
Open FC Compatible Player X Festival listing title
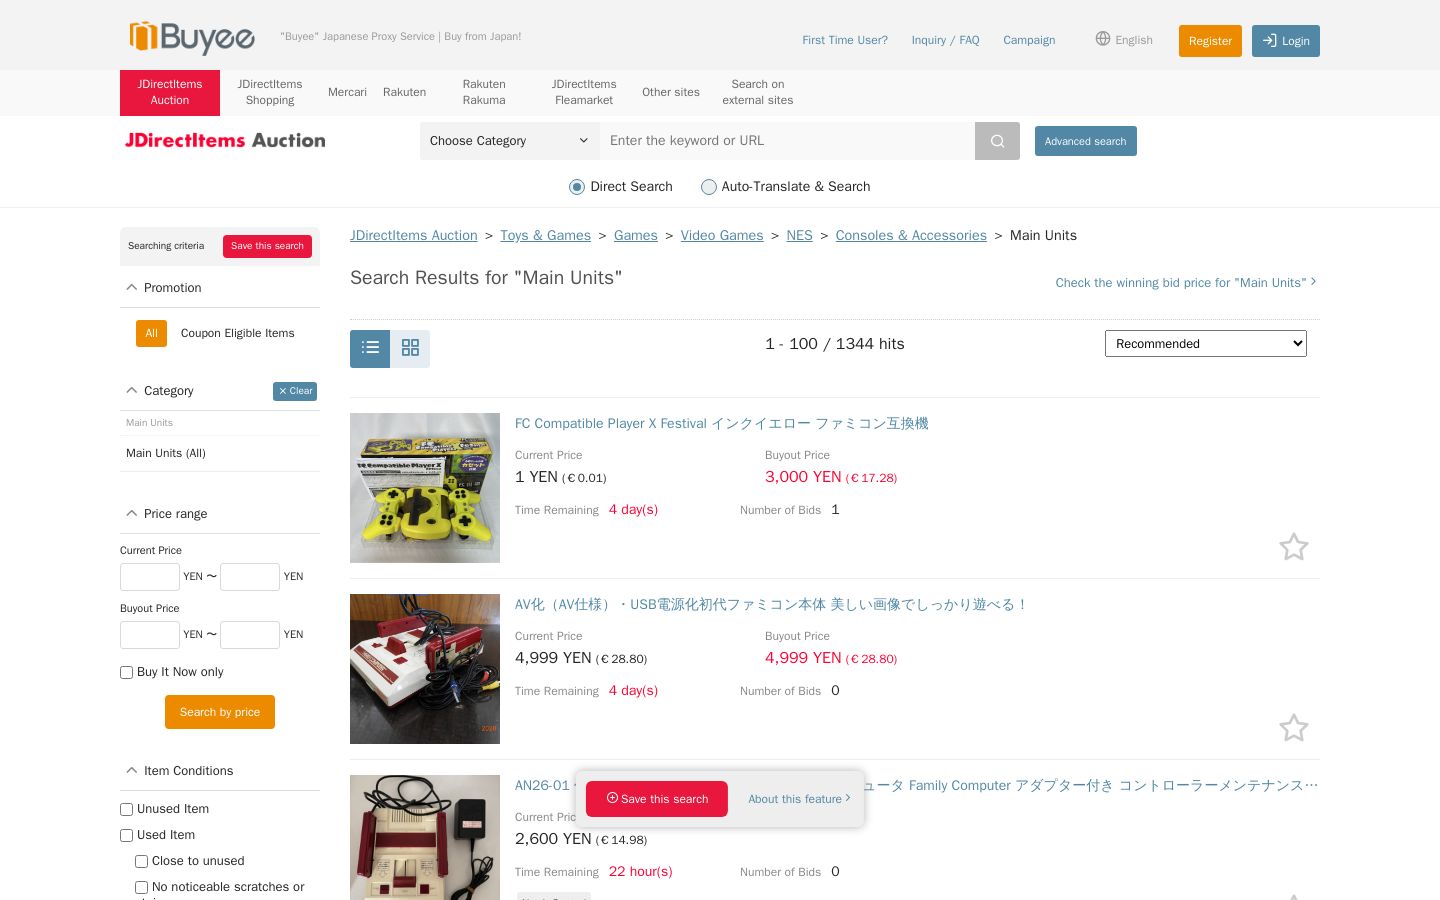tap(721, 424)
